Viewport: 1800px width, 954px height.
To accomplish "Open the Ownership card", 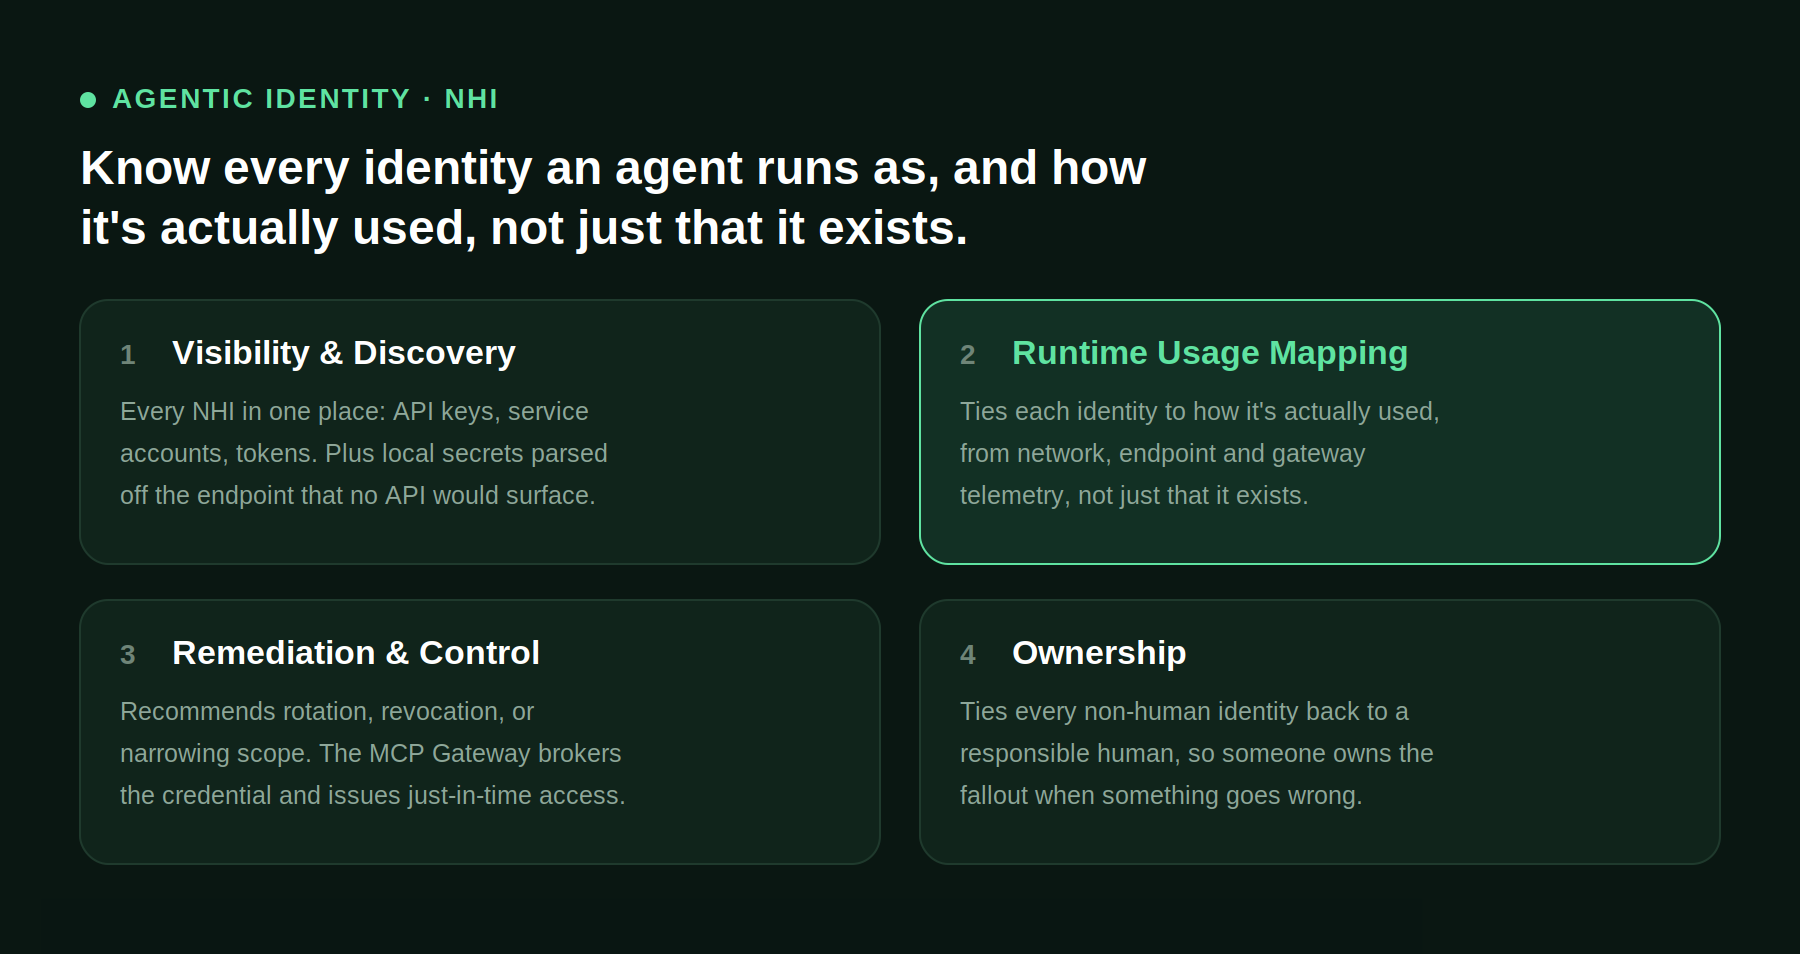I will (x=1320, y=732).
